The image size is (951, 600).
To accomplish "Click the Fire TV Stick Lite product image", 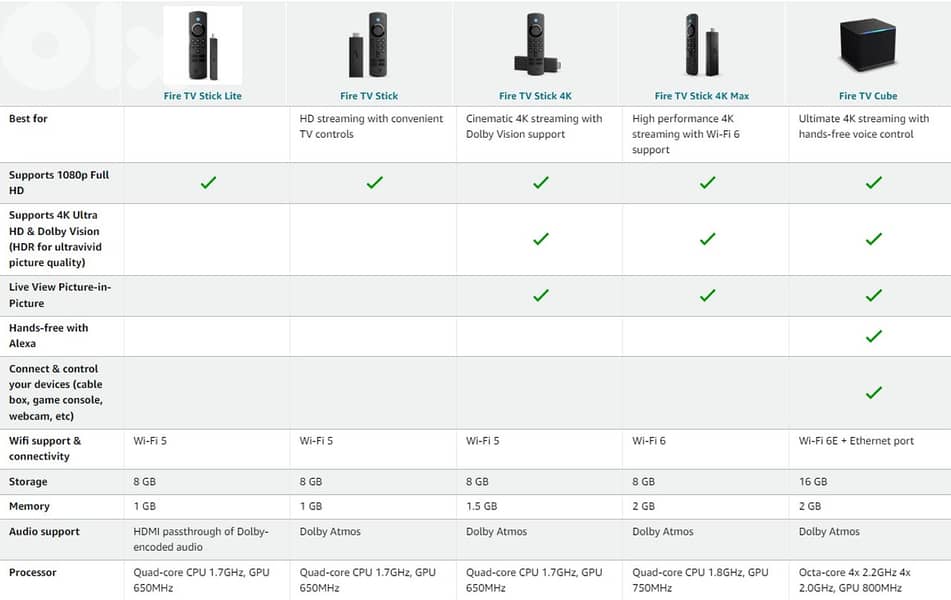I will click(203, 45).
